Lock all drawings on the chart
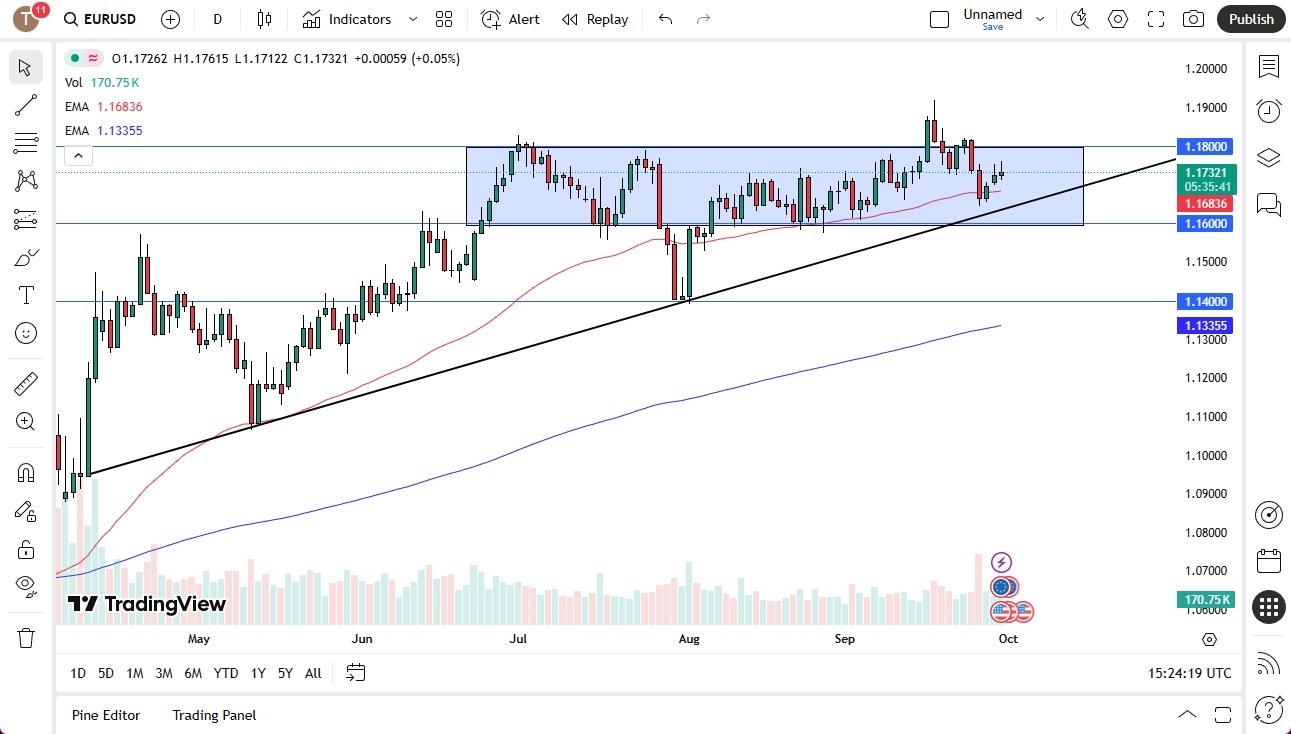Viewport: 1291px width, 734px height. pos(25,549)
